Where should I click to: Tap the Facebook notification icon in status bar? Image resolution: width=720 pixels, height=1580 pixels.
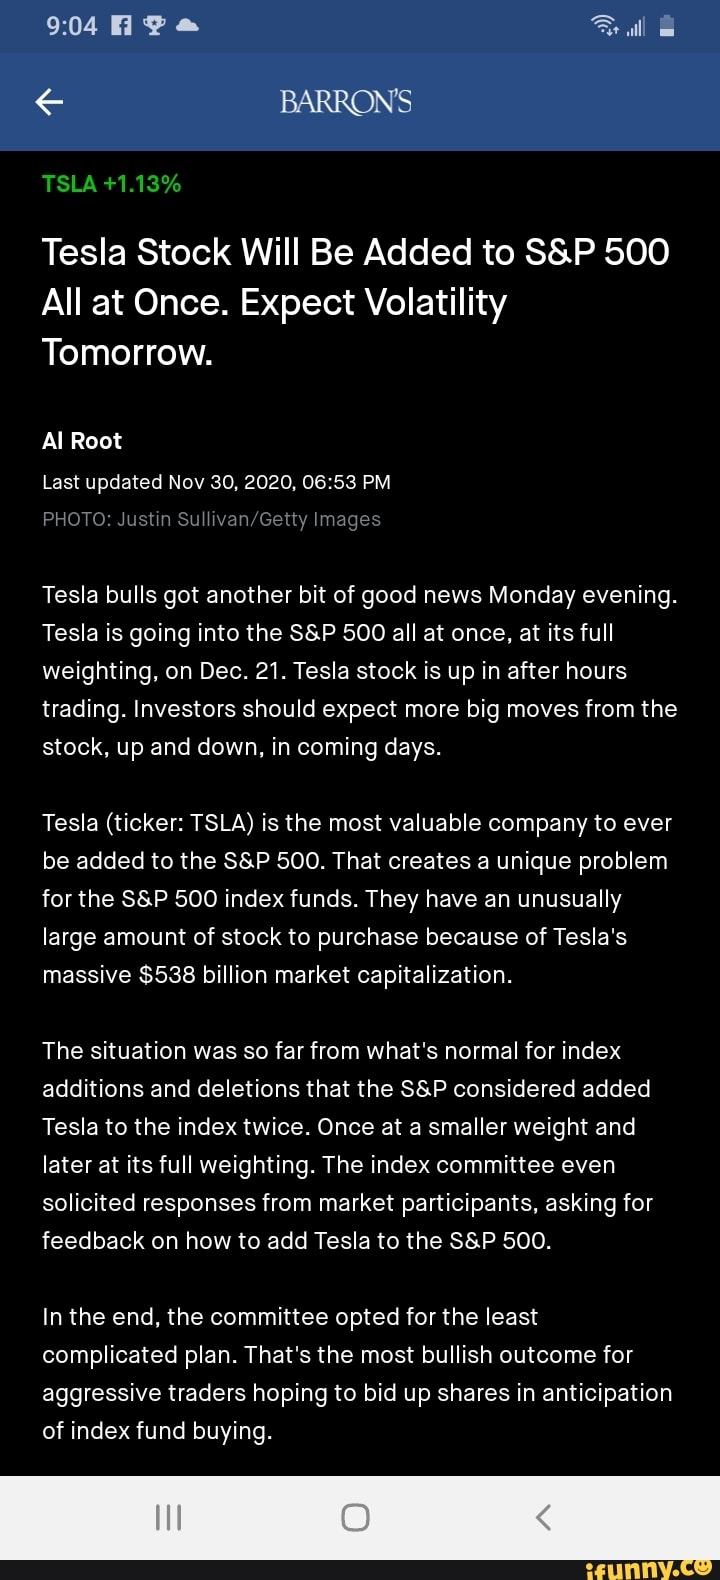click(121, 27)
